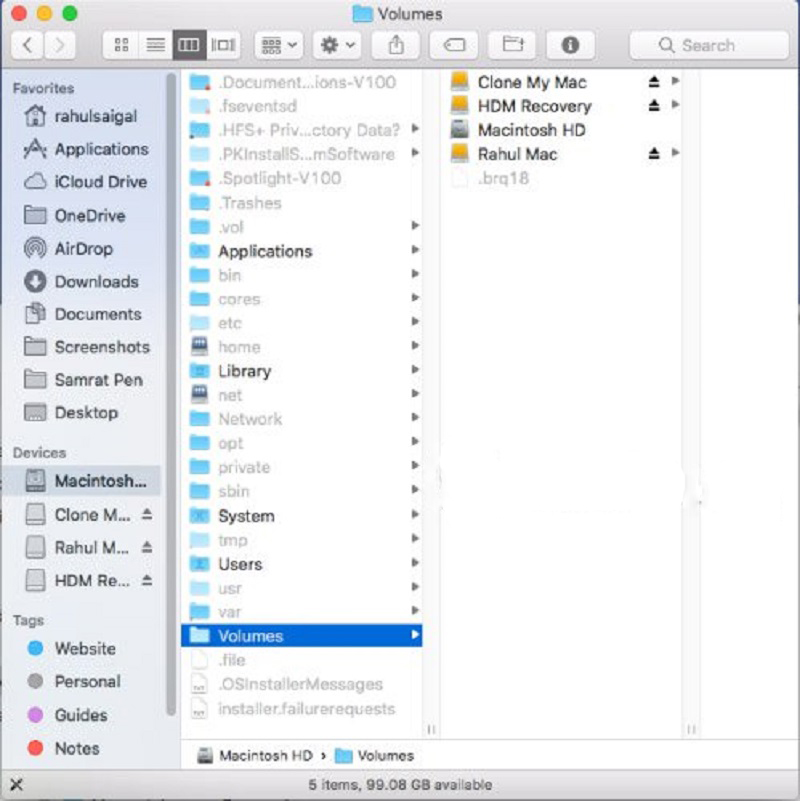Eject the Rahul Mac volume
The image size is (800, 801).
(x=654, y=154)
